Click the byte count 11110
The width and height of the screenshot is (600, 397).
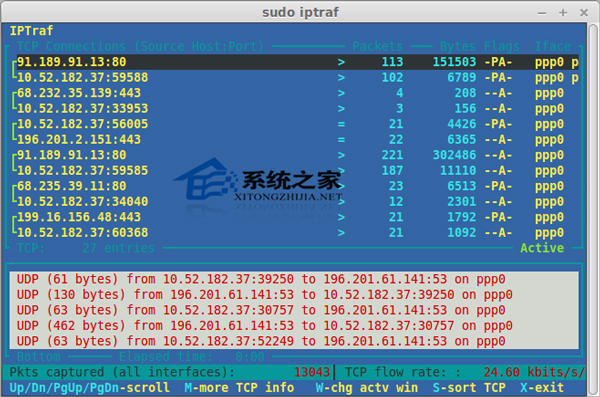458,171
